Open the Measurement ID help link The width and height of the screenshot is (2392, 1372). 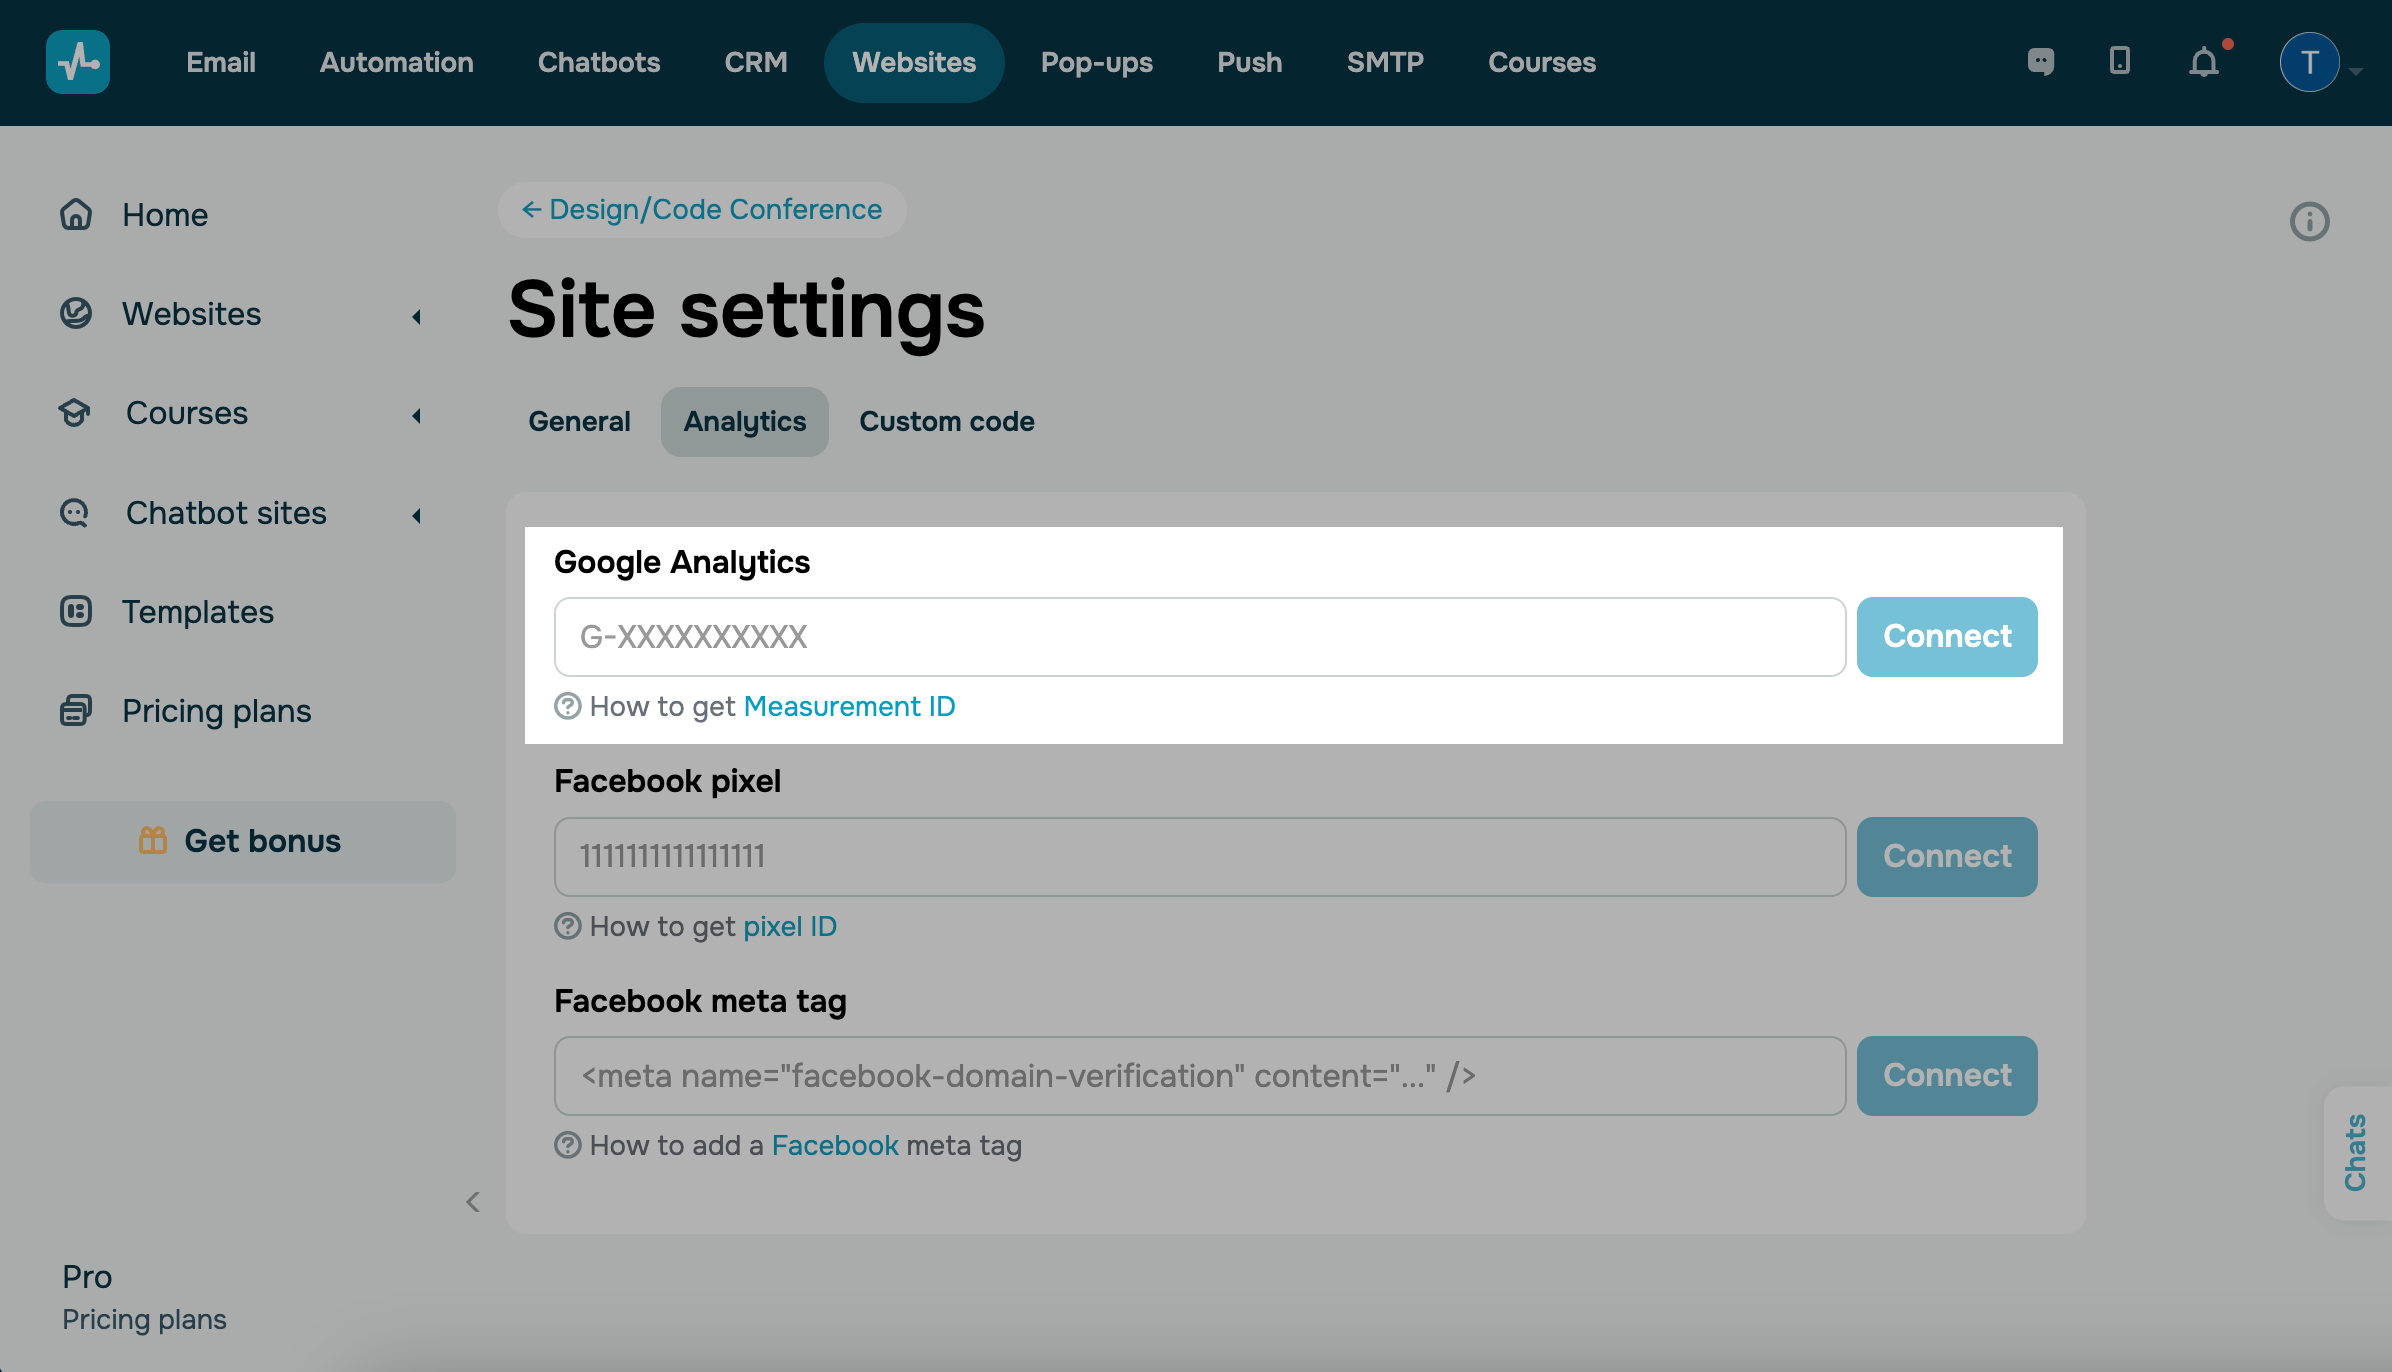click(x=849, y=706)
